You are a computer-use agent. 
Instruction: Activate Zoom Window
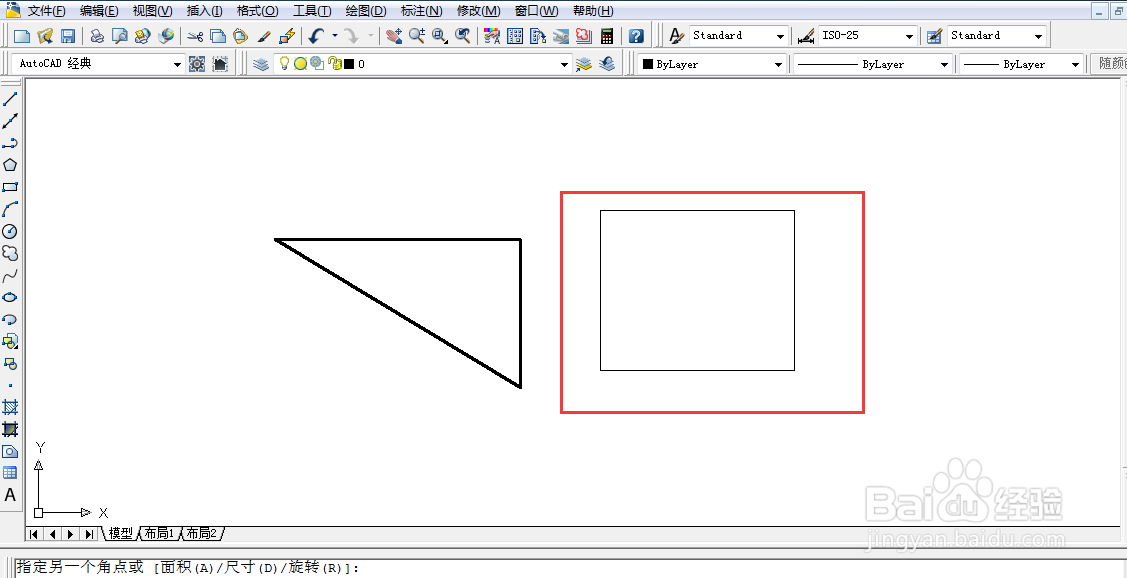440,36
